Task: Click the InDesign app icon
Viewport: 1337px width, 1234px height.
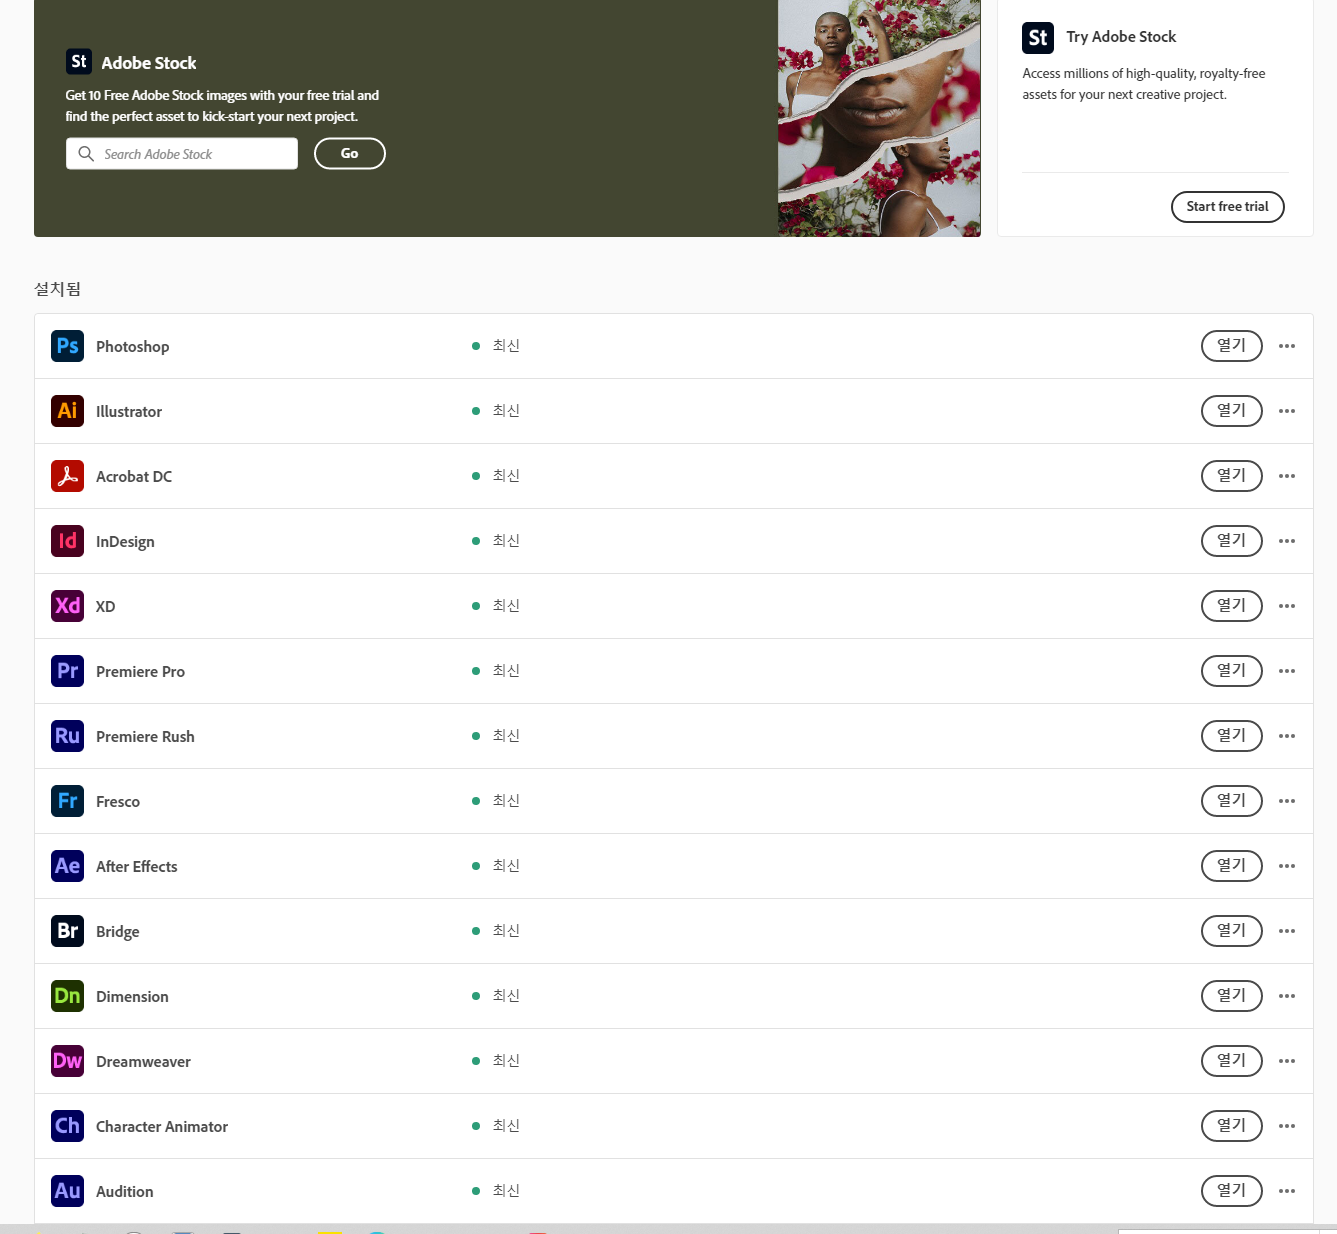Action: pyautogui.click(x=67, y=541)
